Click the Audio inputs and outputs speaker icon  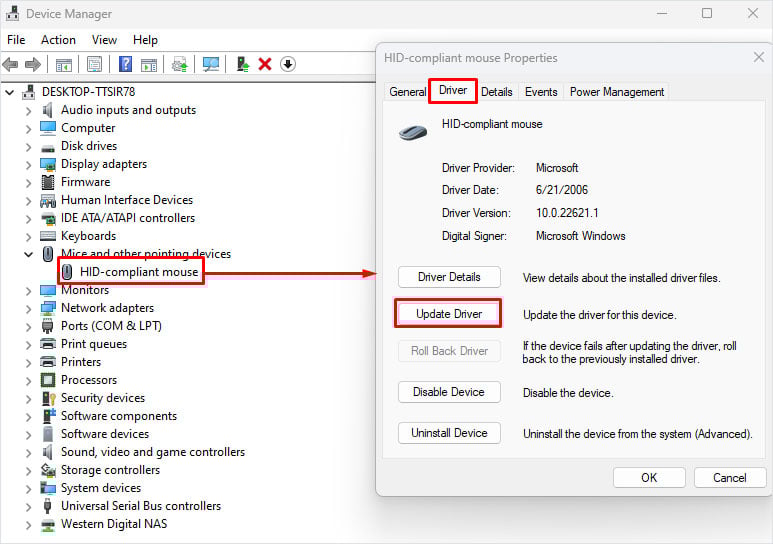point(48,110)
